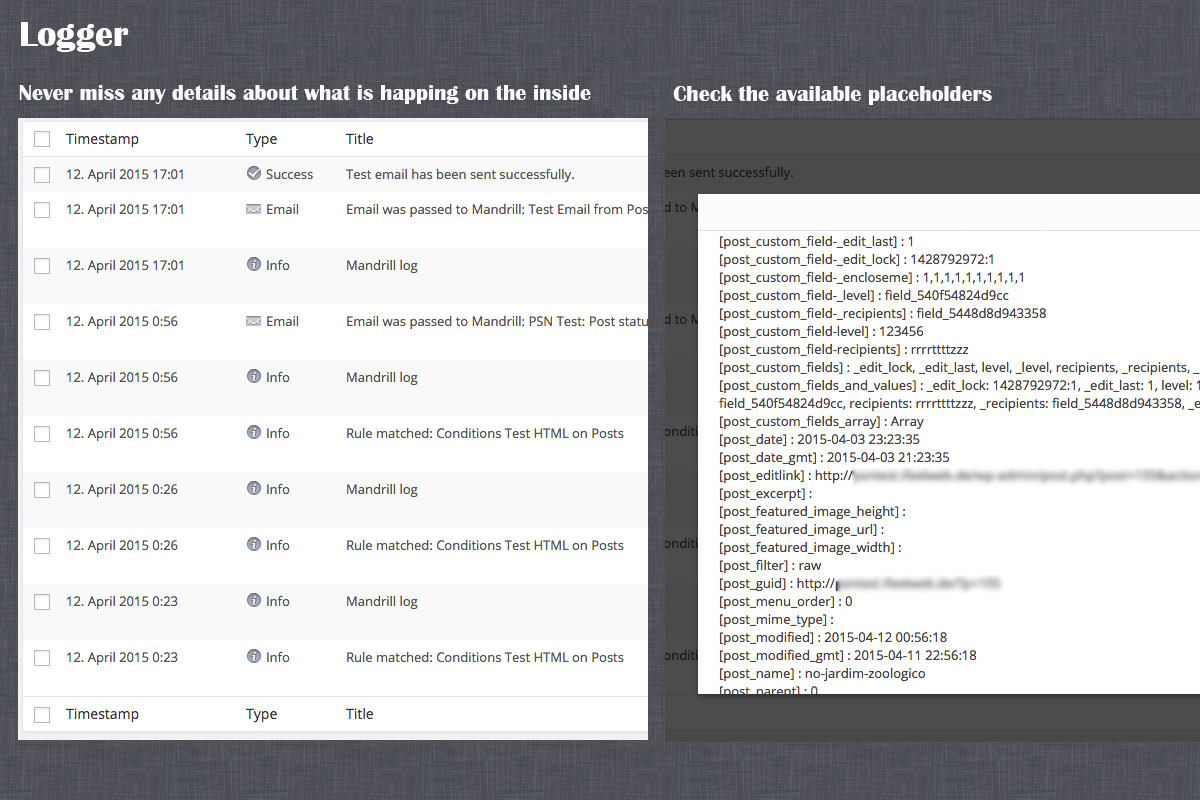Click Info icon beside 0:56 Rule matched entry
The width and height of the screenshot is (1200, 800).
[x=254, y=434]
